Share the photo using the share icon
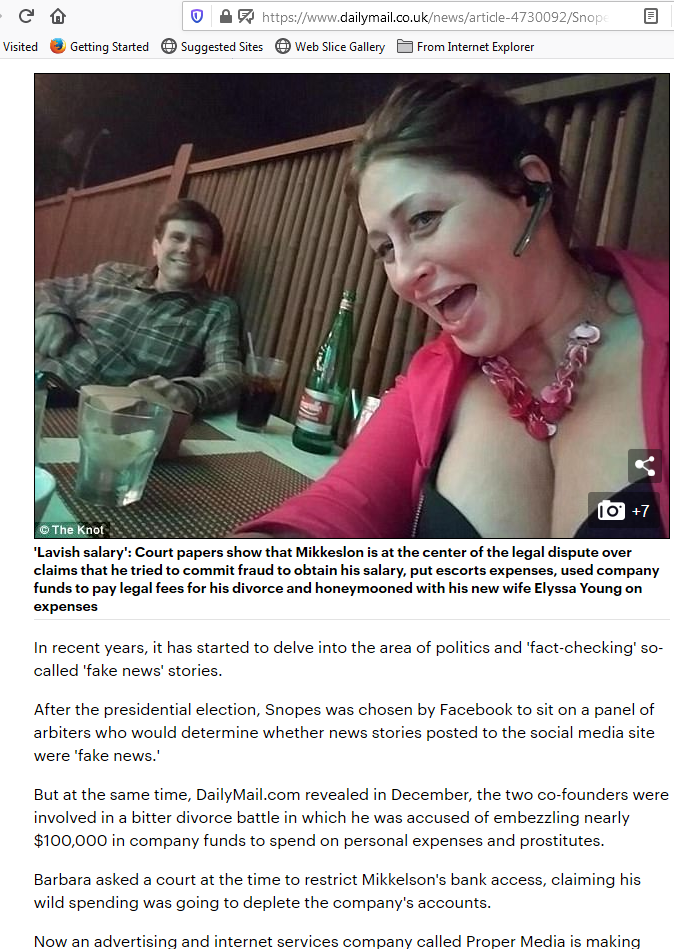Image resolution: width=674 pixels, height=949 pixels. click(644, 465)
